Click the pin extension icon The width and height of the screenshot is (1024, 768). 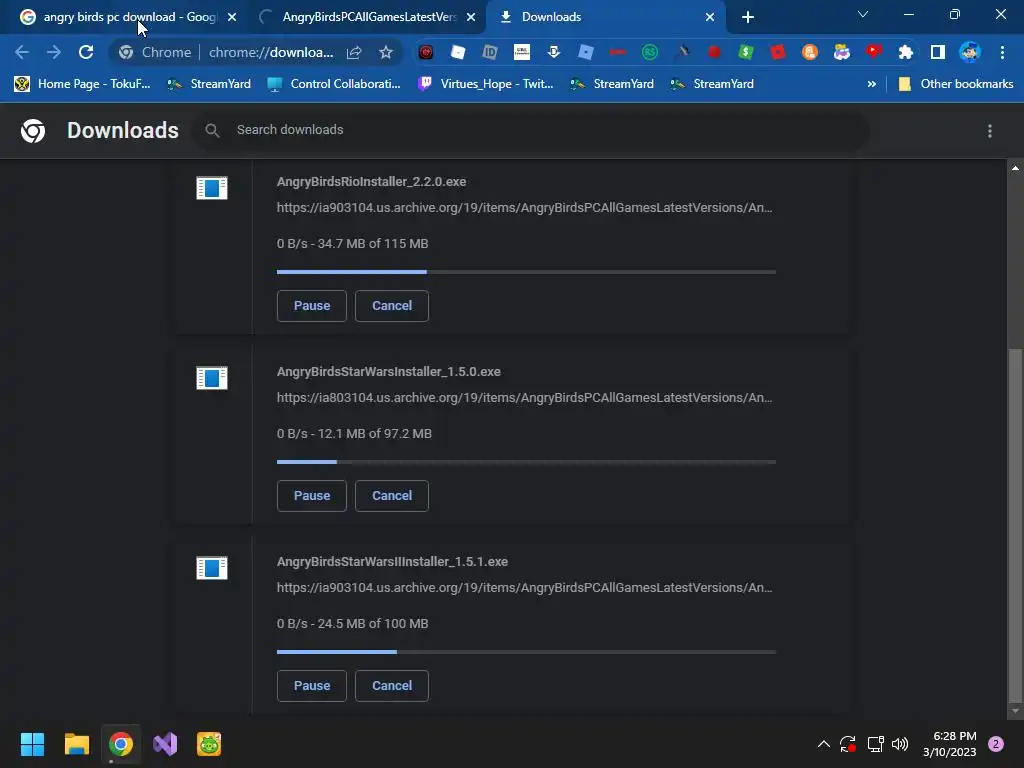[682, 52]
